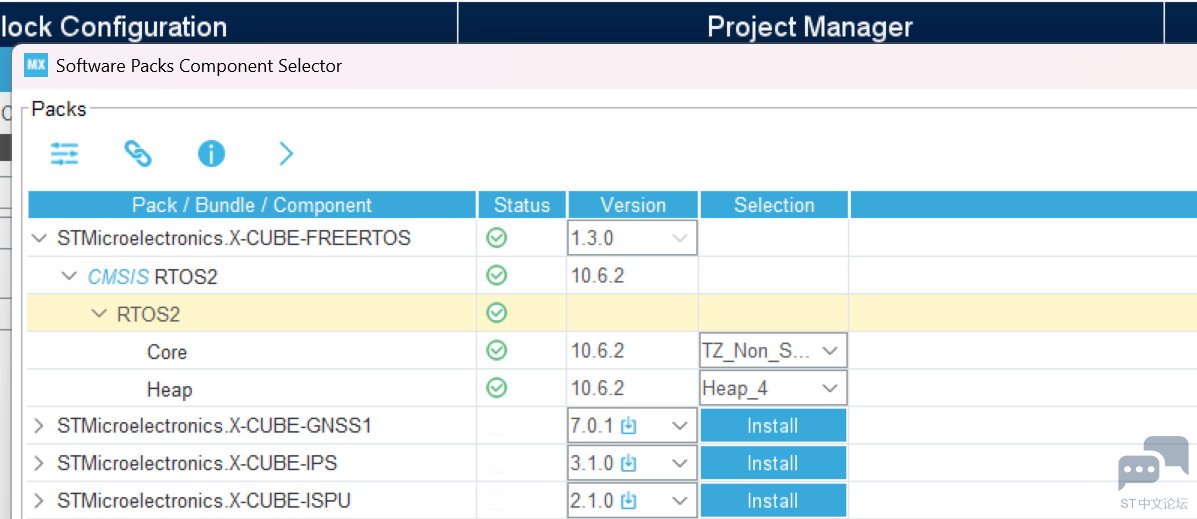Switch to the Project Manager tab
This screenshot has width=1197, height=519.
(810, 27)
